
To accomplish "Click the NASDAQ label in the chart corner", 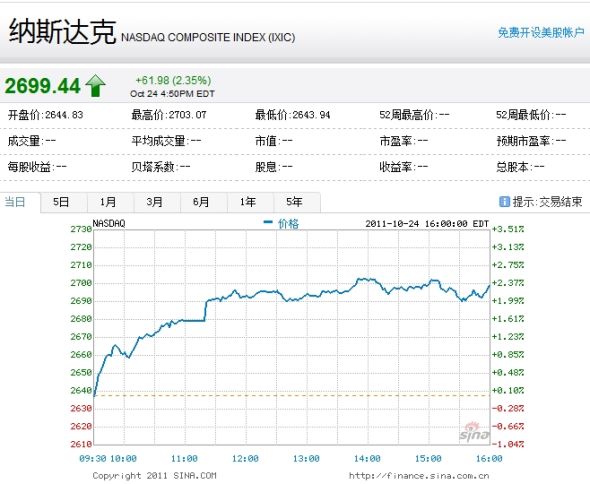I will [109, 223].
